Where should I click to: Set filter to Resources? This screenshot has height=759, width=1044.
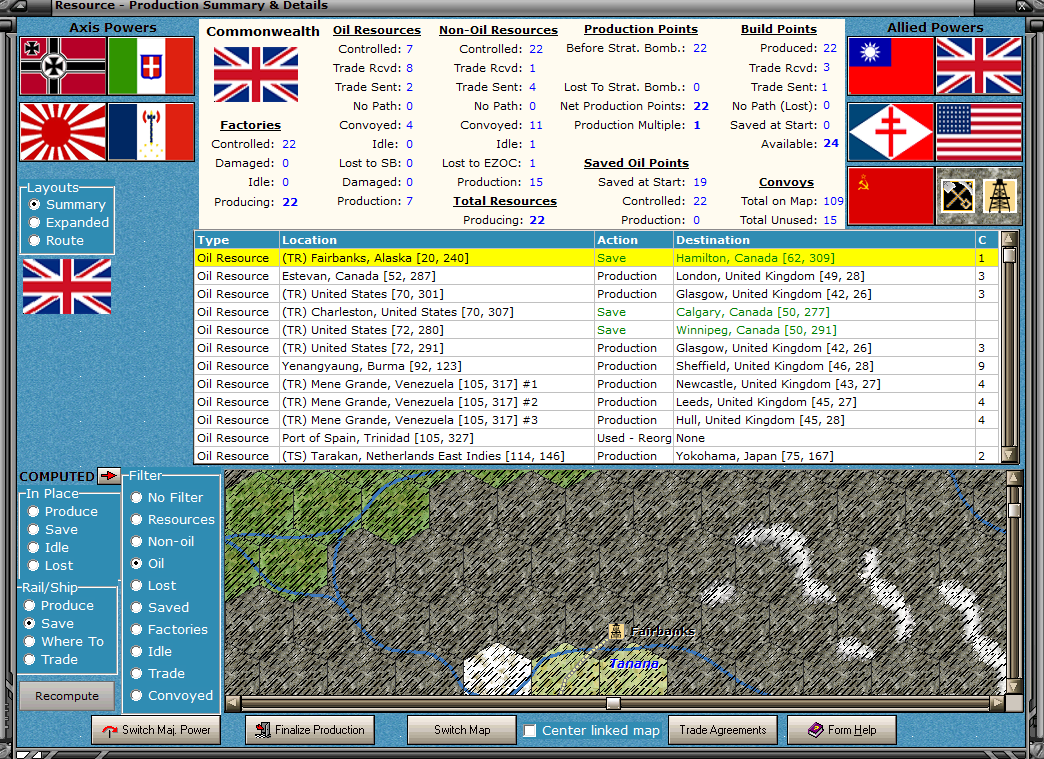[172, 519]
